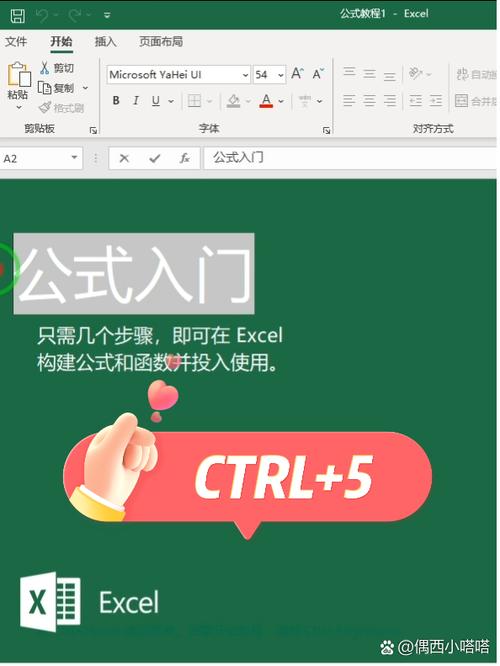Open the 字体 dialog launcher
Screen dimensions: 500x666
point(326,130)
